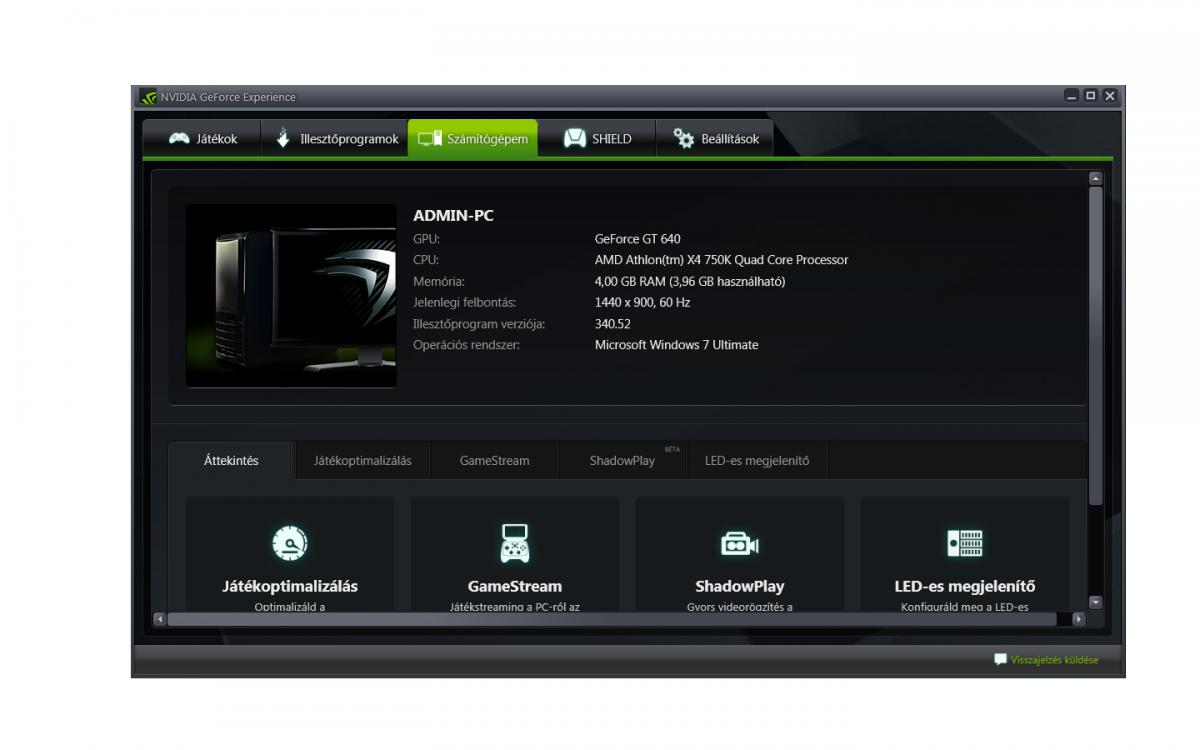Click the AMD Athlon X4 750K processor text
The width and height of the screenshot is (1200, 750).
point(721,260)
